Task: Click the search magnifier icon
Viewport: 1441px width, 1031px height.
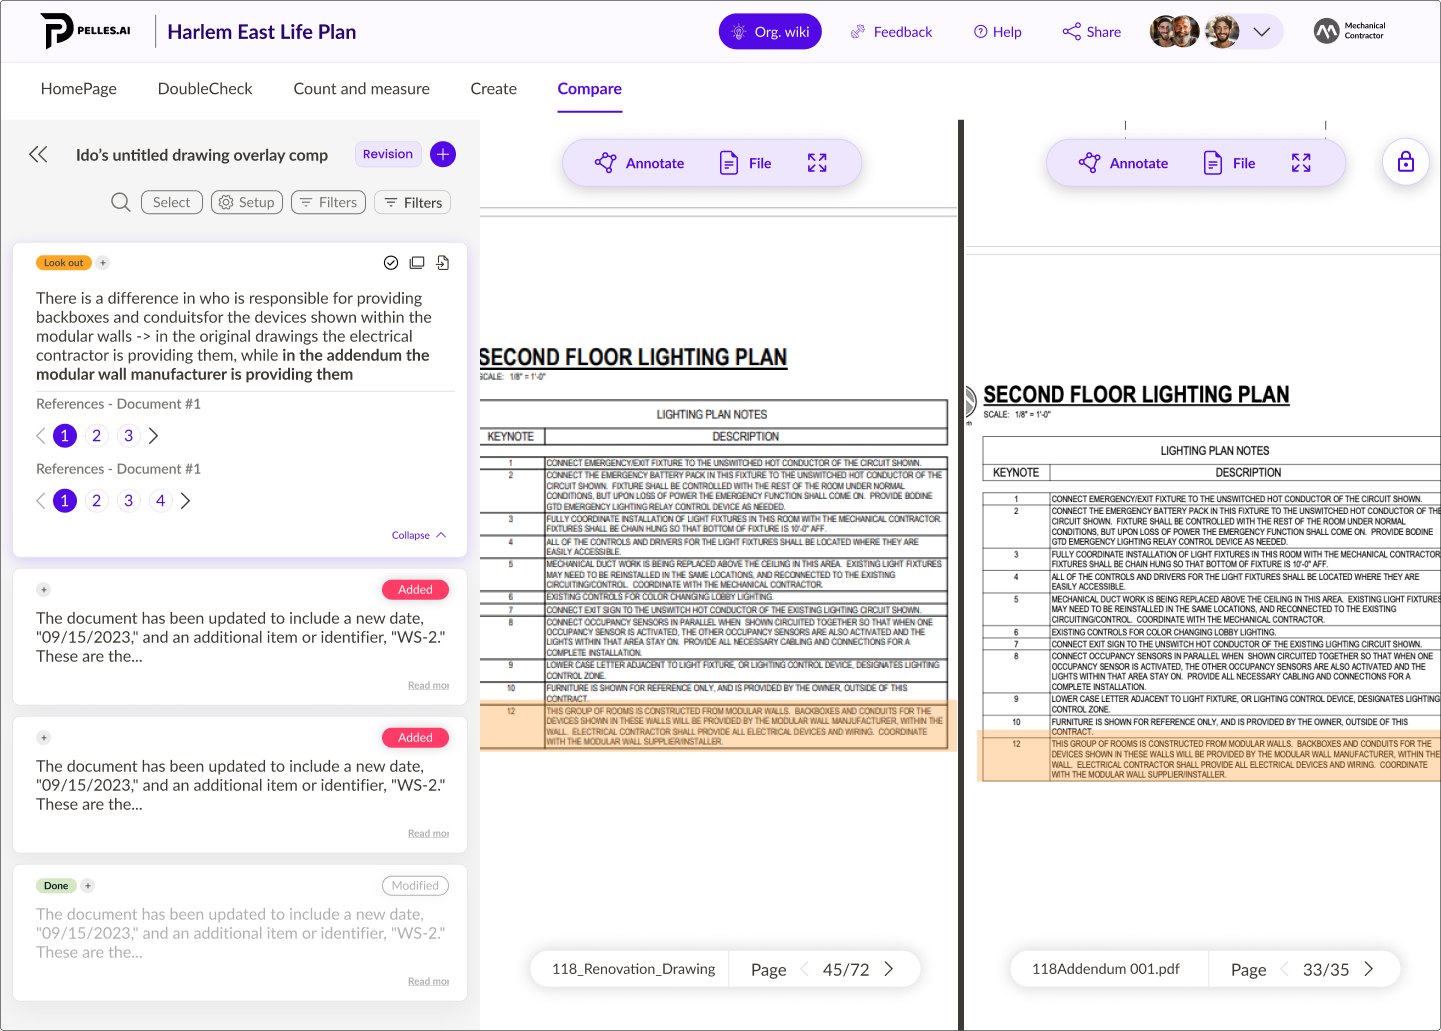Action: pyautogui.click(x=121, y=202)
